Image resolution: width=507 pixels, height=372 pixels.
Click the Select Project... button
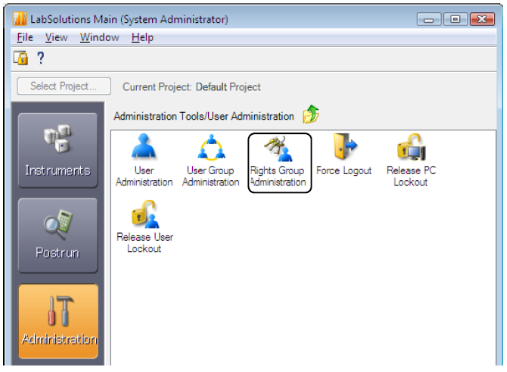[x=64, y=86]
